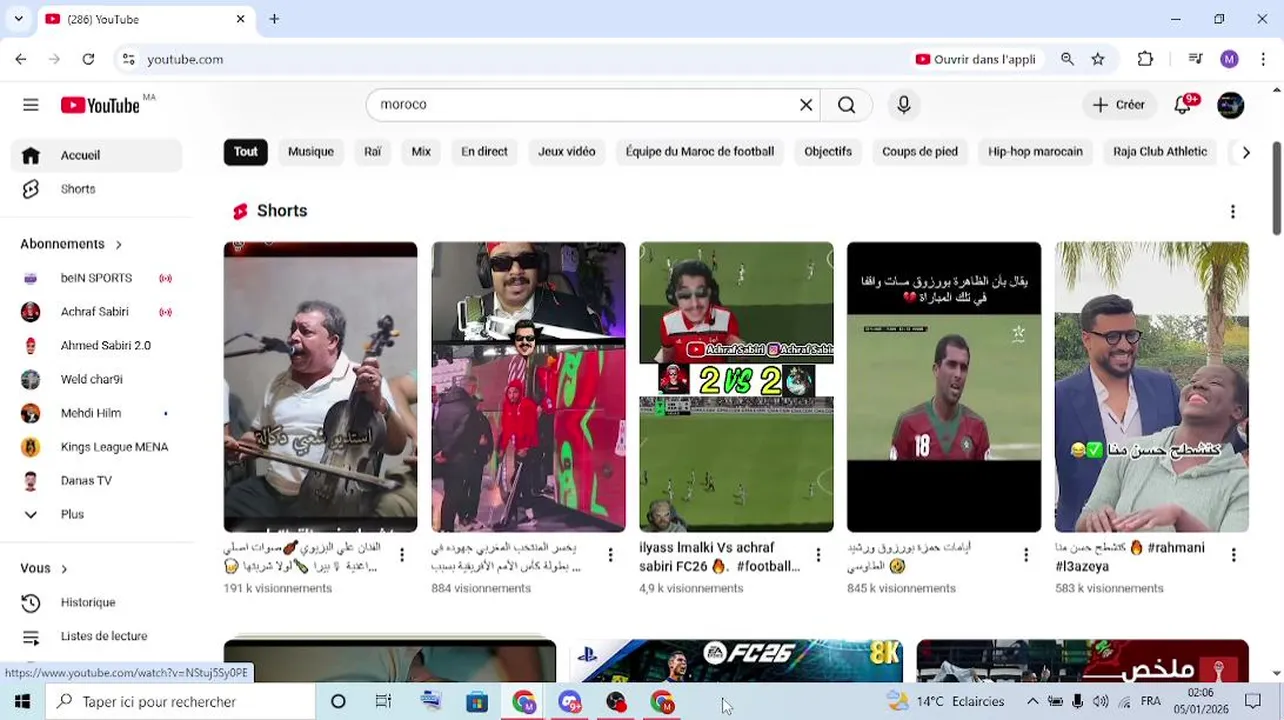
Task: Clear the search text with X icon
Action: [806, 105]
